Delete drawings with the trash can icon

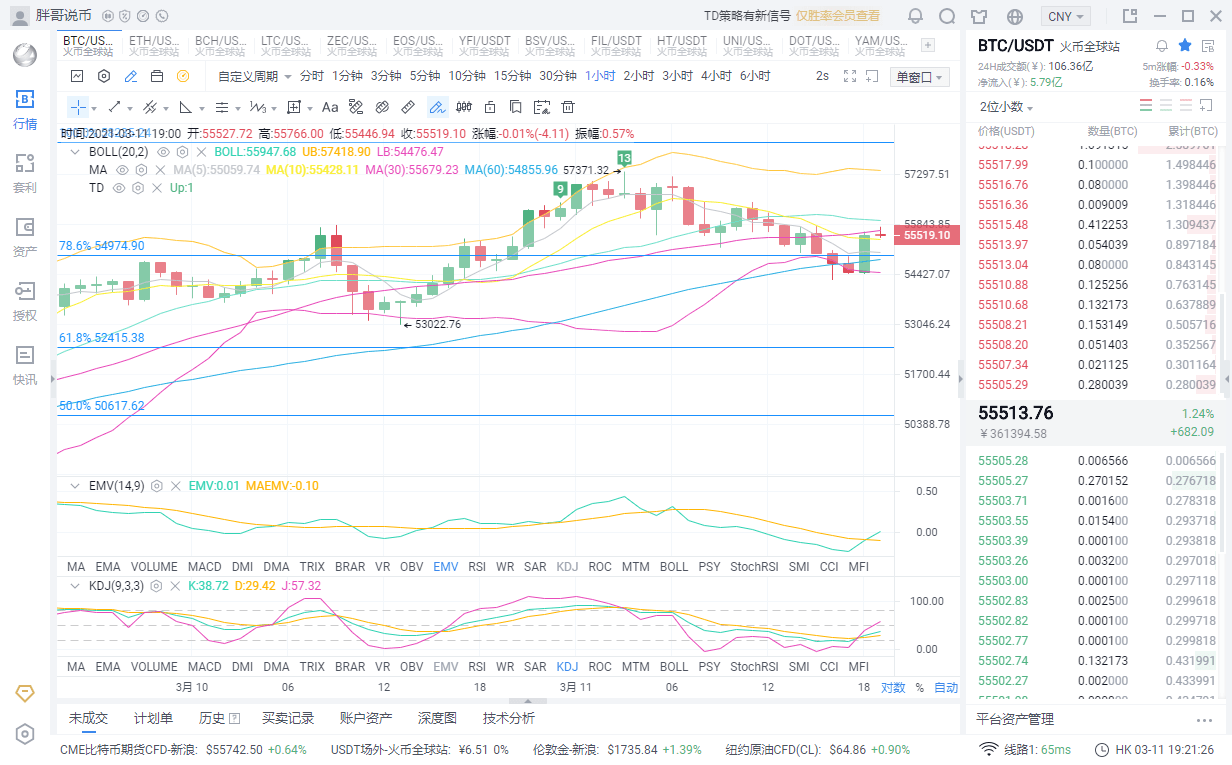pyautogui.click(x=568, y=107)
